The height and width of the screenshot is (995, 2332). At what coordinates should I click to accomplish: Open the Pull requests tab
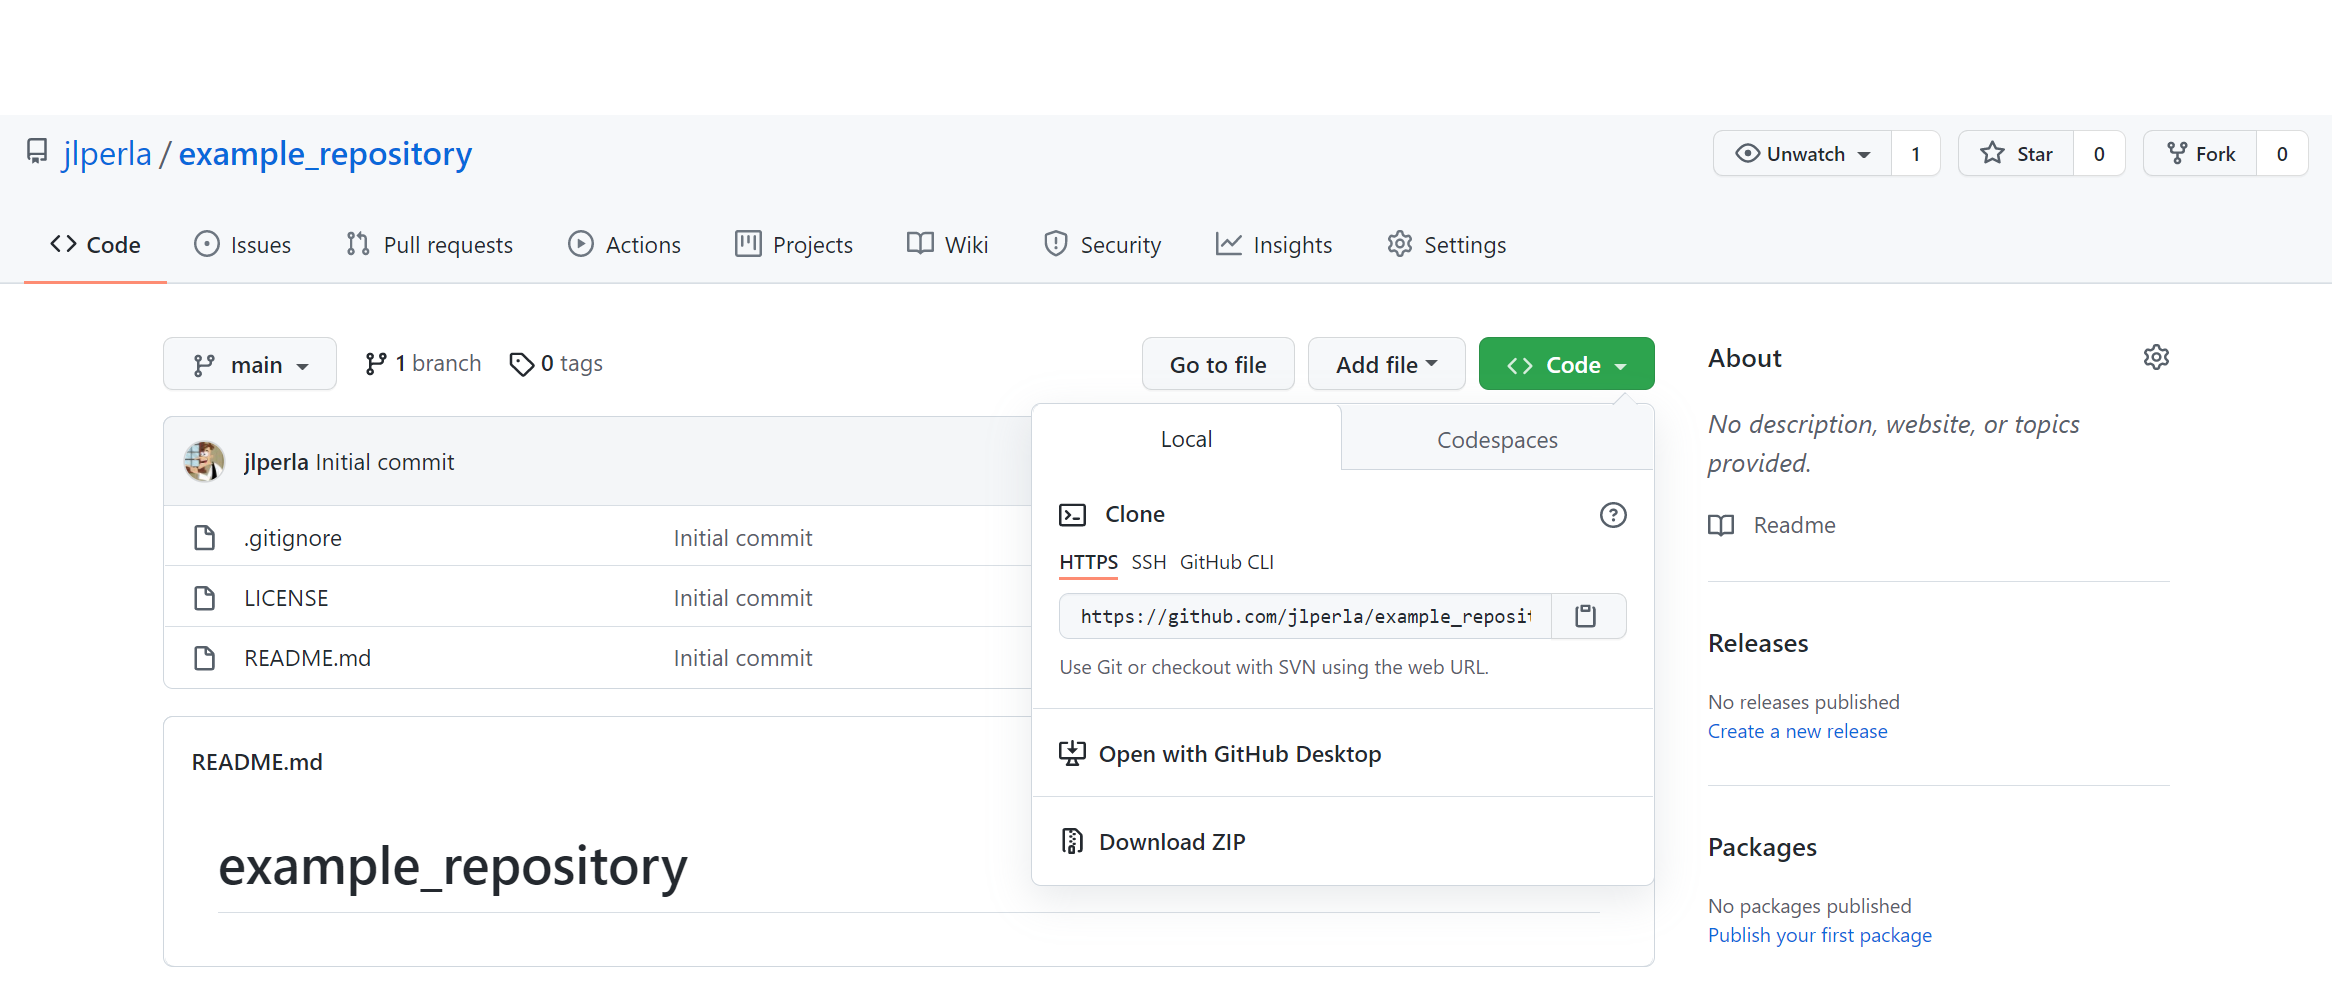pos(430,245)
